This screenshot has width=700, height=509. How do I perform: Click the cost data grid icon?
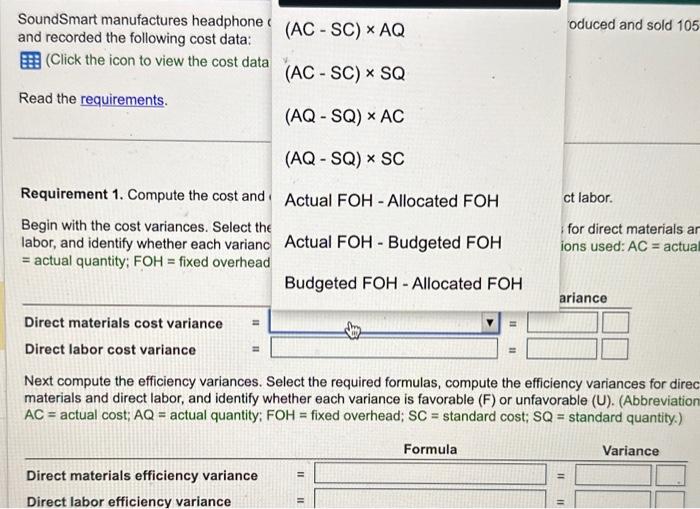(30, 60)
